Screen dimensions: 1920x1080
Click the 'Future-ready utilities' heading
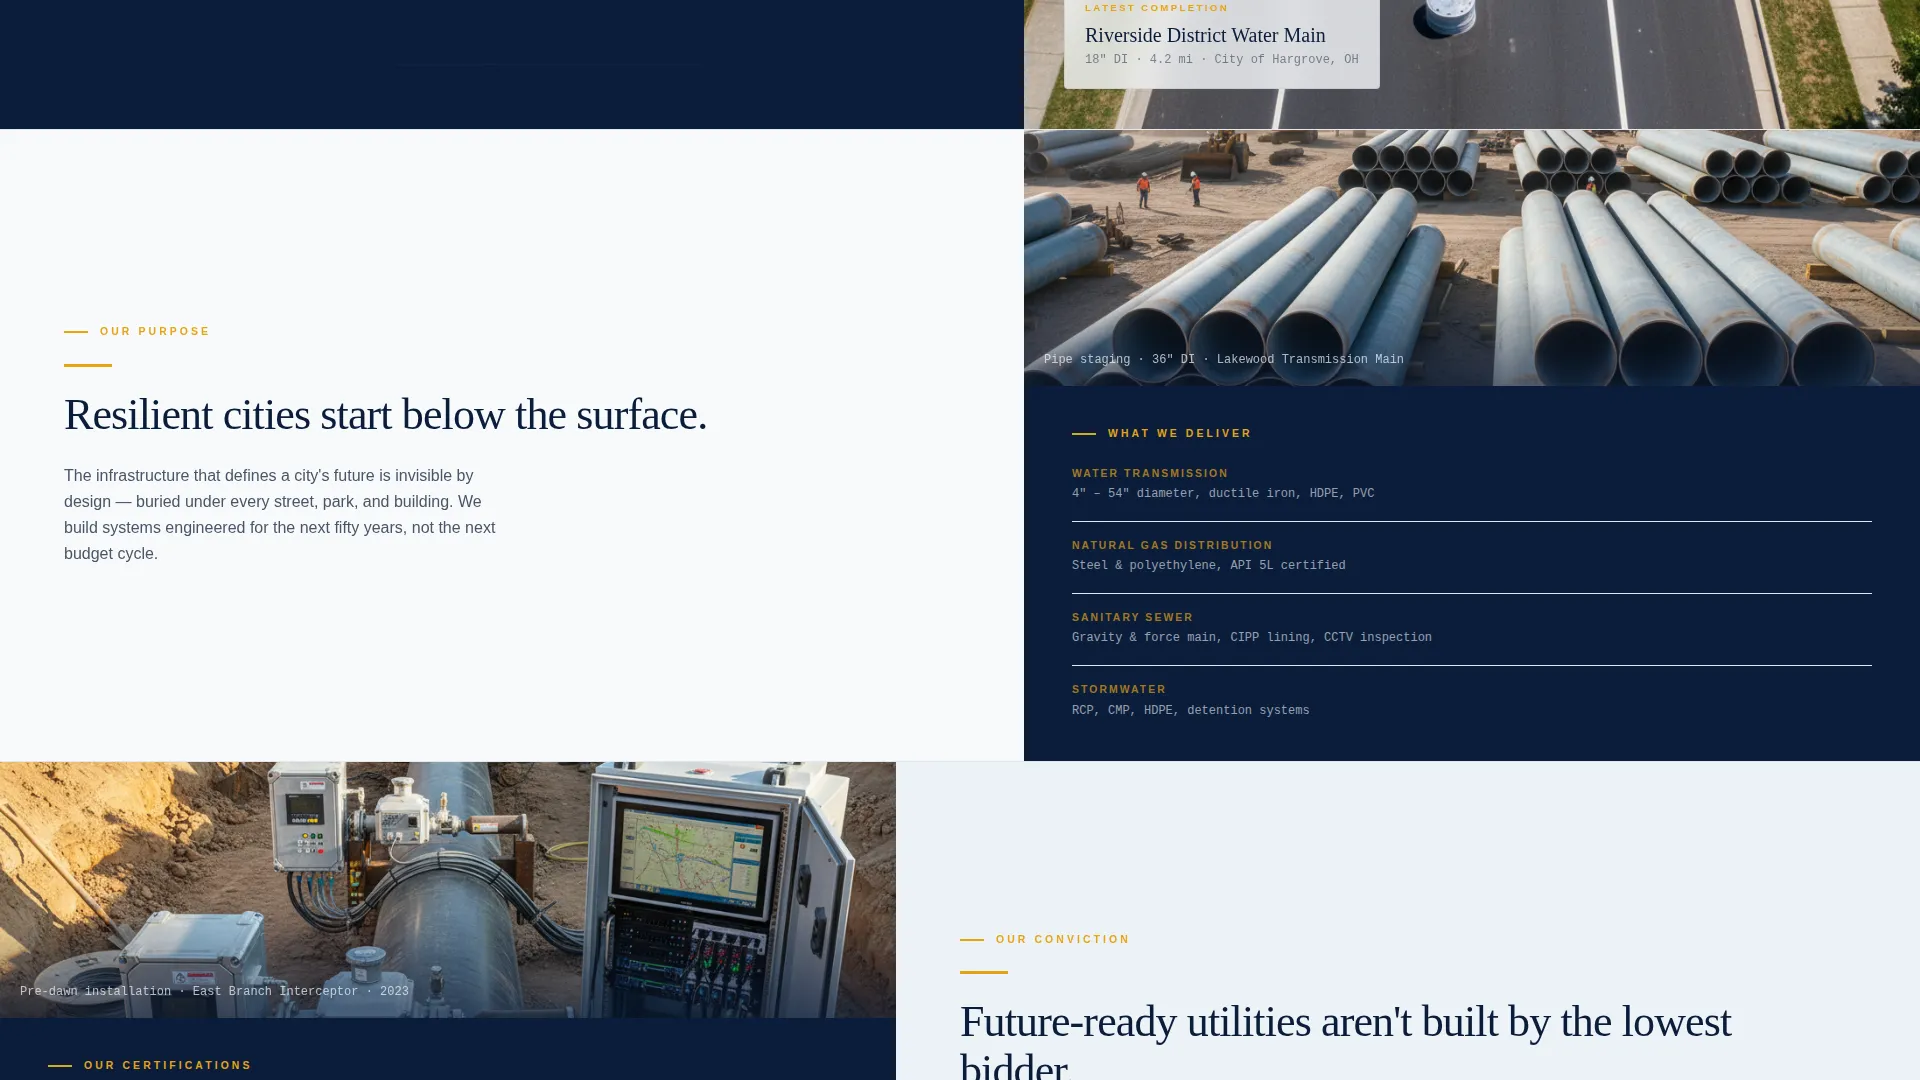click(1345, 1040)
